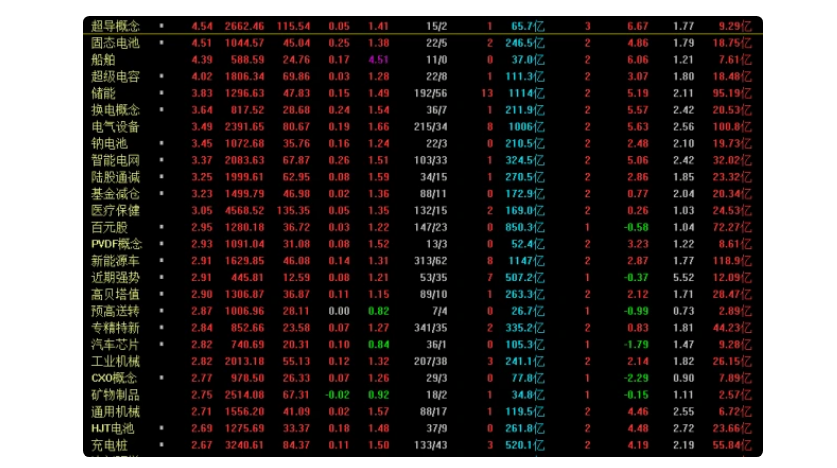The width and height of the screenshot is (837, 468).
Task: Click the 65.7亿 turnover in 超导概念 row
Action: (527, 26)
